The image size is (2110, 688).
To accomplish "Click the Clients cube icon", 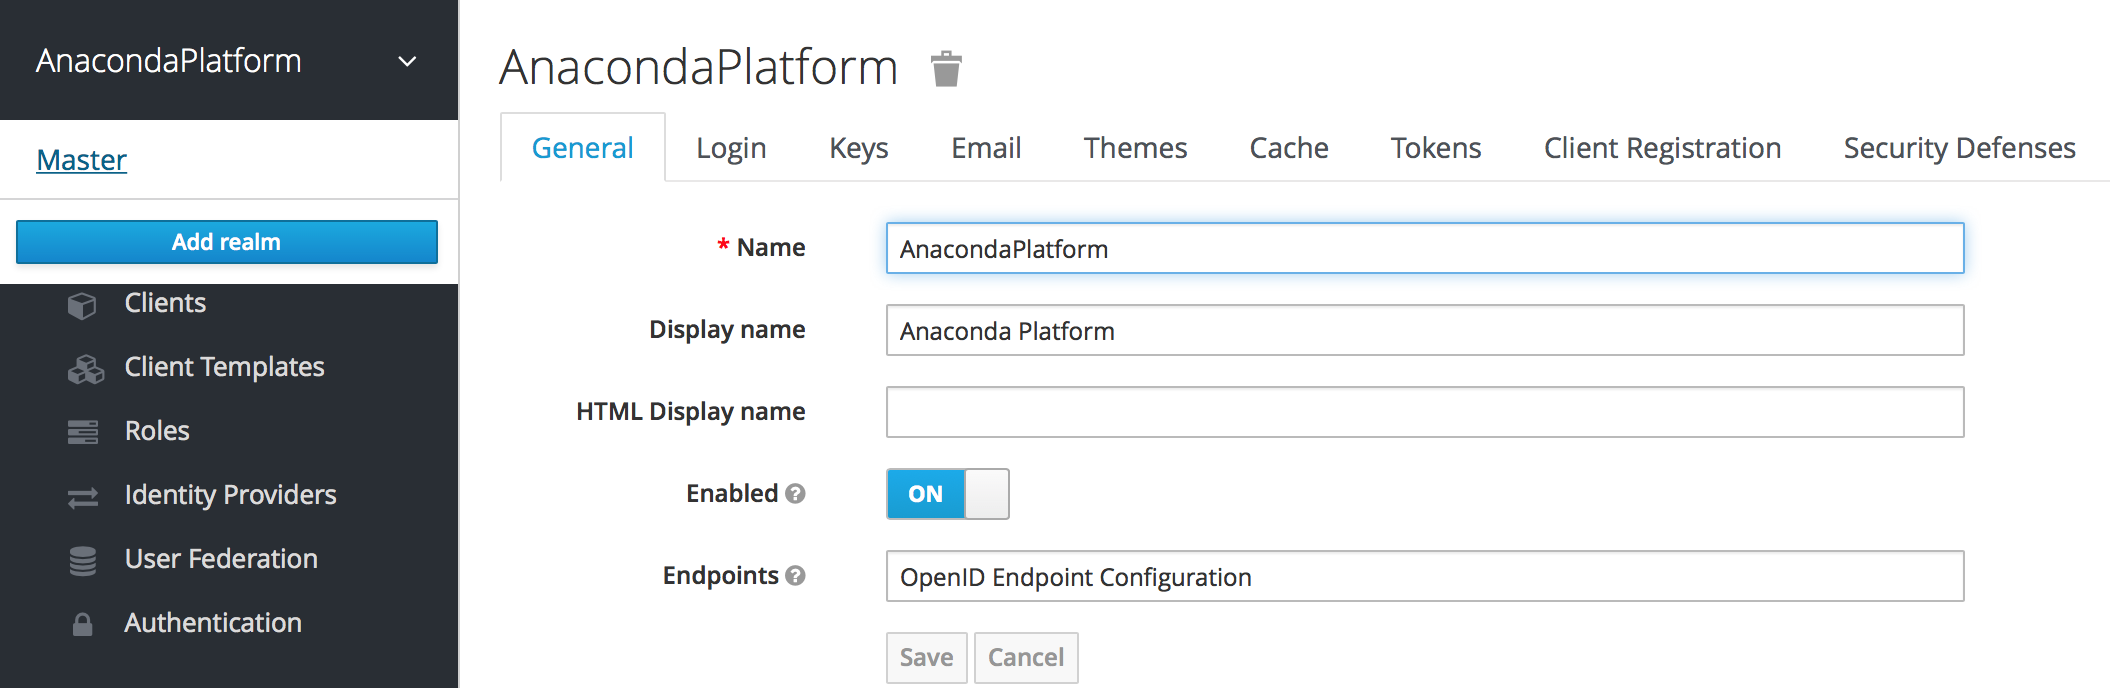I will [82, 304].
